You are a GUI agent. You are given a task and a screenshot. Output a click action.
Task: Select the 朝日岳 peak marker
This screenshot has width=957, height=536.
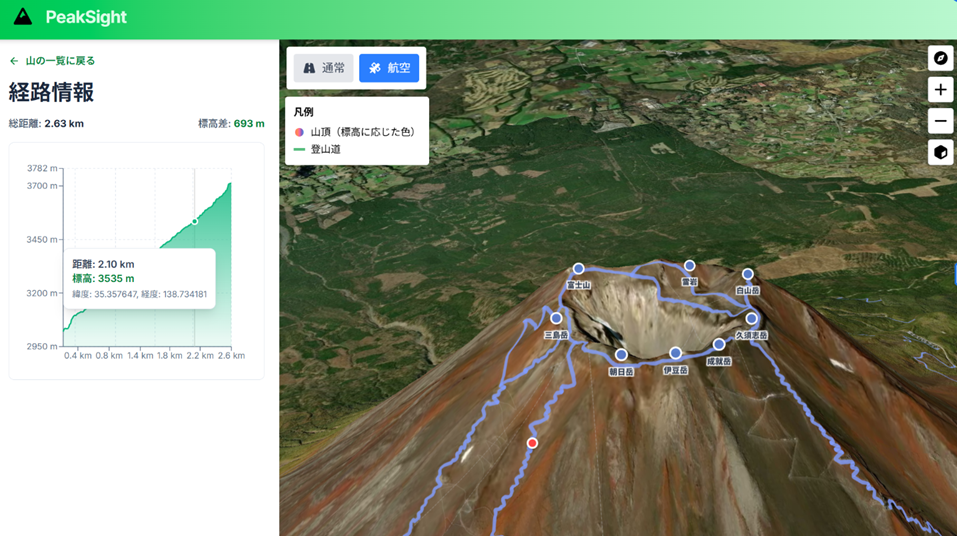click(621, 355)
